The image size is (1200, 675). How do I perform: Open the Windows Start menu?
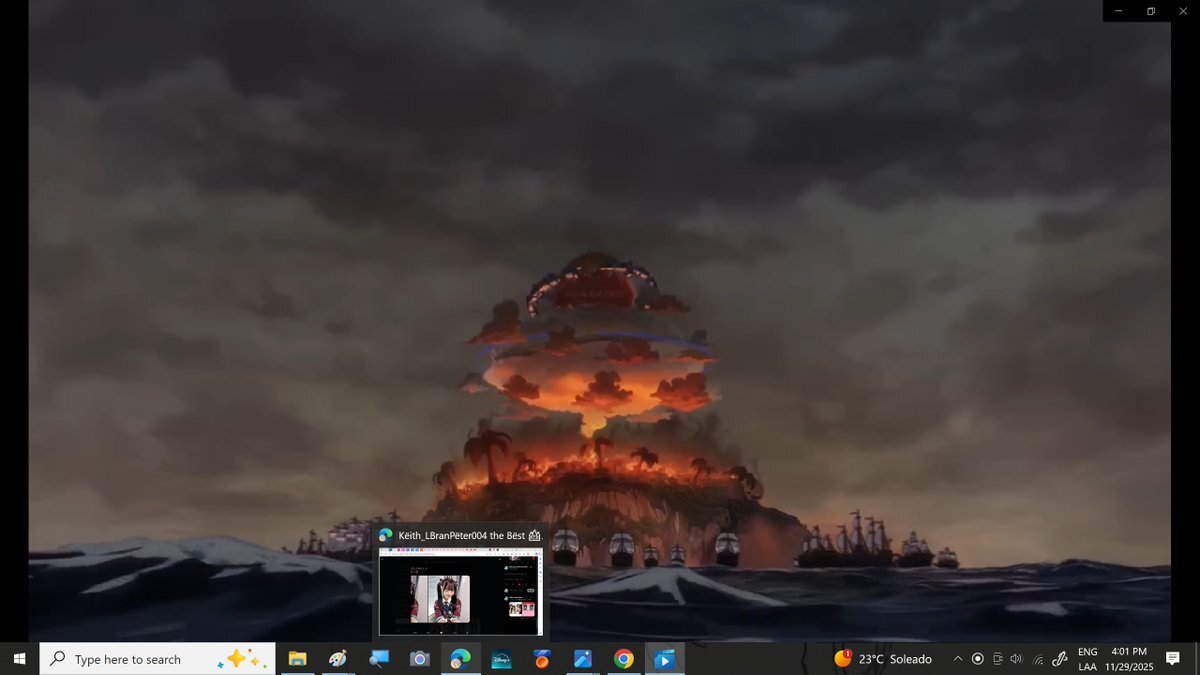[x=19, y=659]
